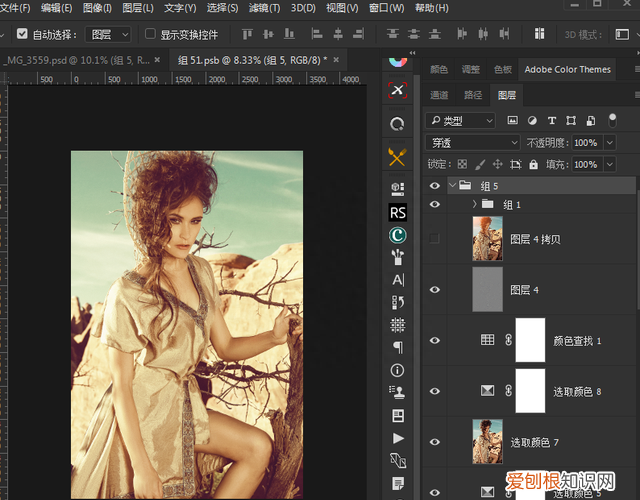Open the Character panel icon
Screen dimensions: 640x500
(397, 279)
